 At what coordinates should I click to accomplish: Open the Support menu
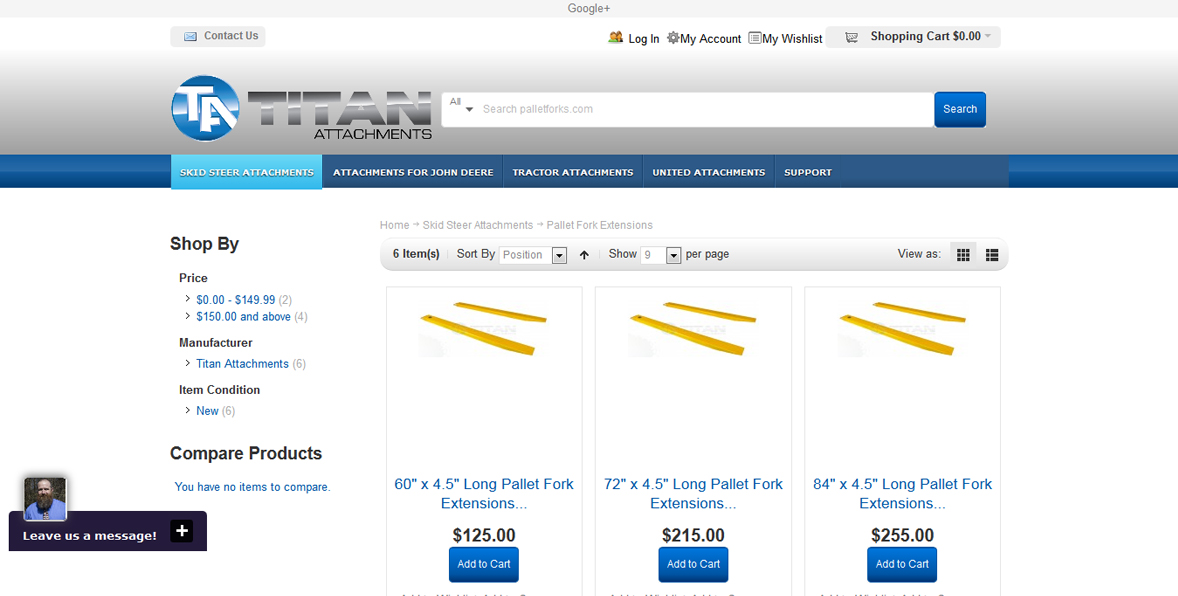808,172
